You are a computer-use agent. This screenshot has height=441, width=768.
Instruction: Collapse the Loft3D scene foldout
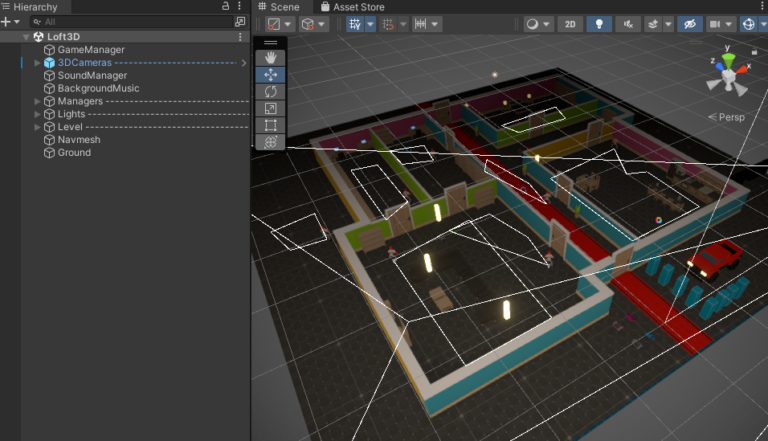[26, 37]
